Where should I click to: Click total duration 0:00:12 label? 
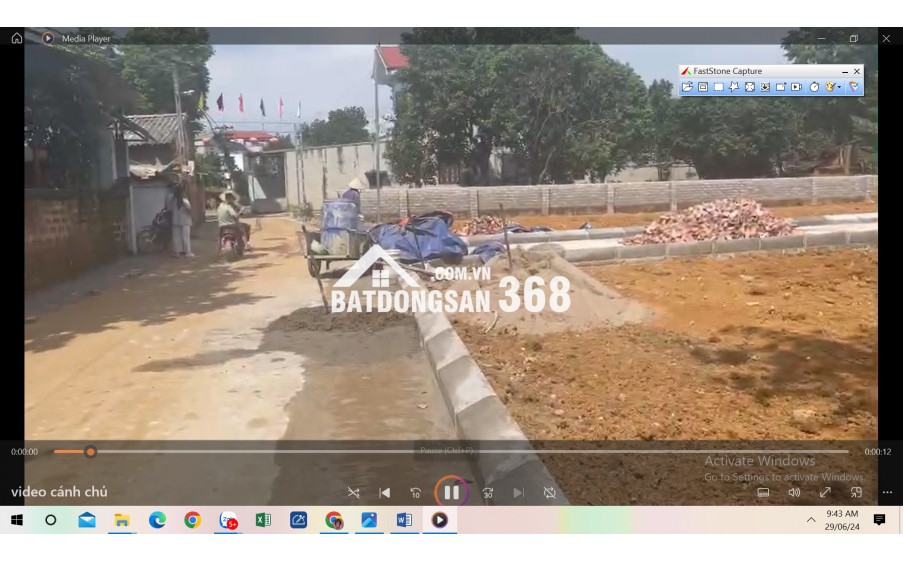tap(878, 452)
